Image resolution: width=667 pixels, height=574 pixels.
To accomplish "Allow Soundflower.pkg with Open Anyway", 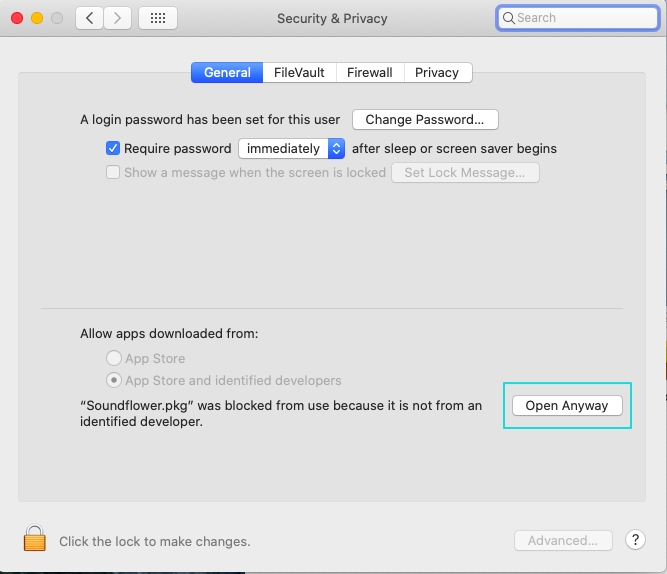I will click(x=567, y=406).
